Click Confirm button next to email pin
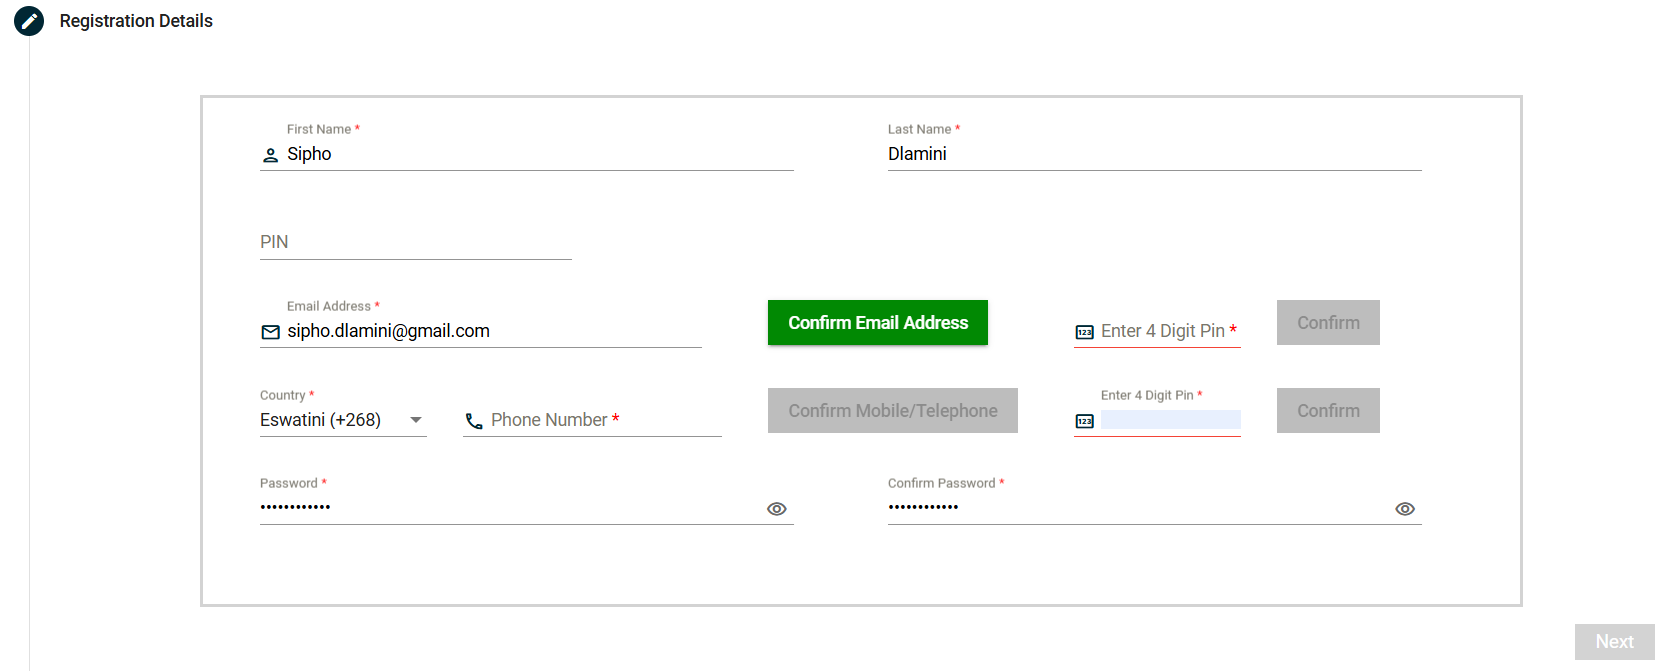The width and height of the screenshot is (1677, 671). point(1327,323)
